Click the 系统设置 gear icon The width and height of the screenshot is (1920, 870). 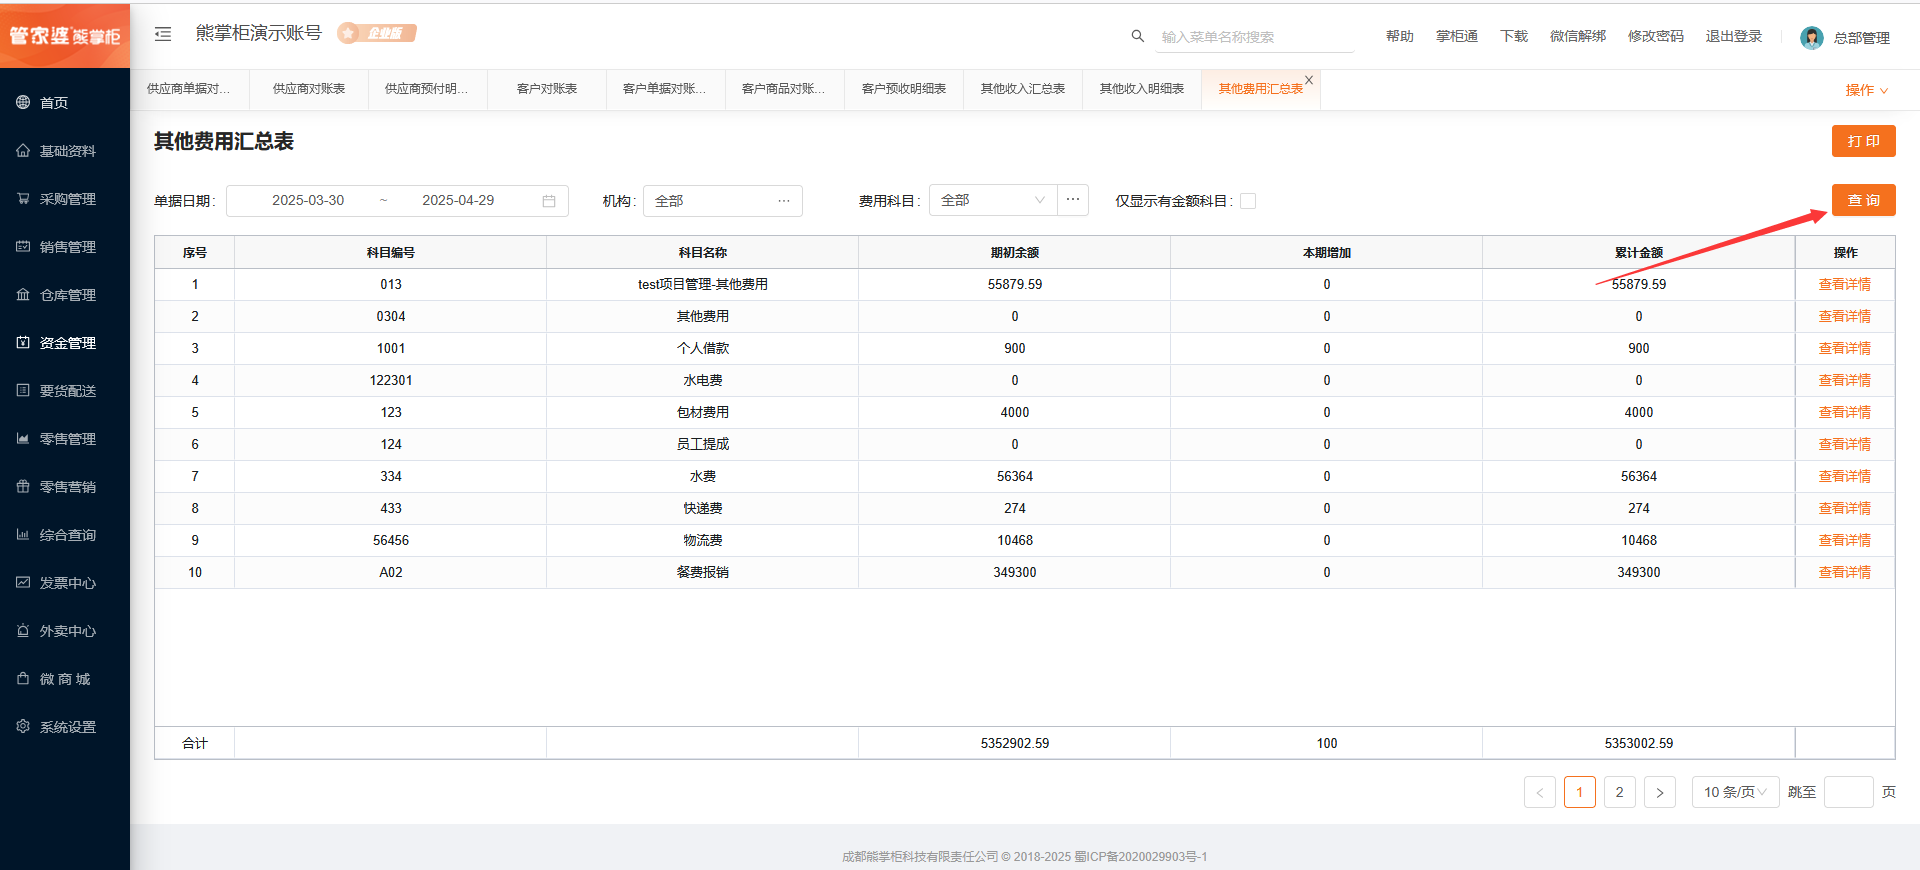tap(23, 726)
